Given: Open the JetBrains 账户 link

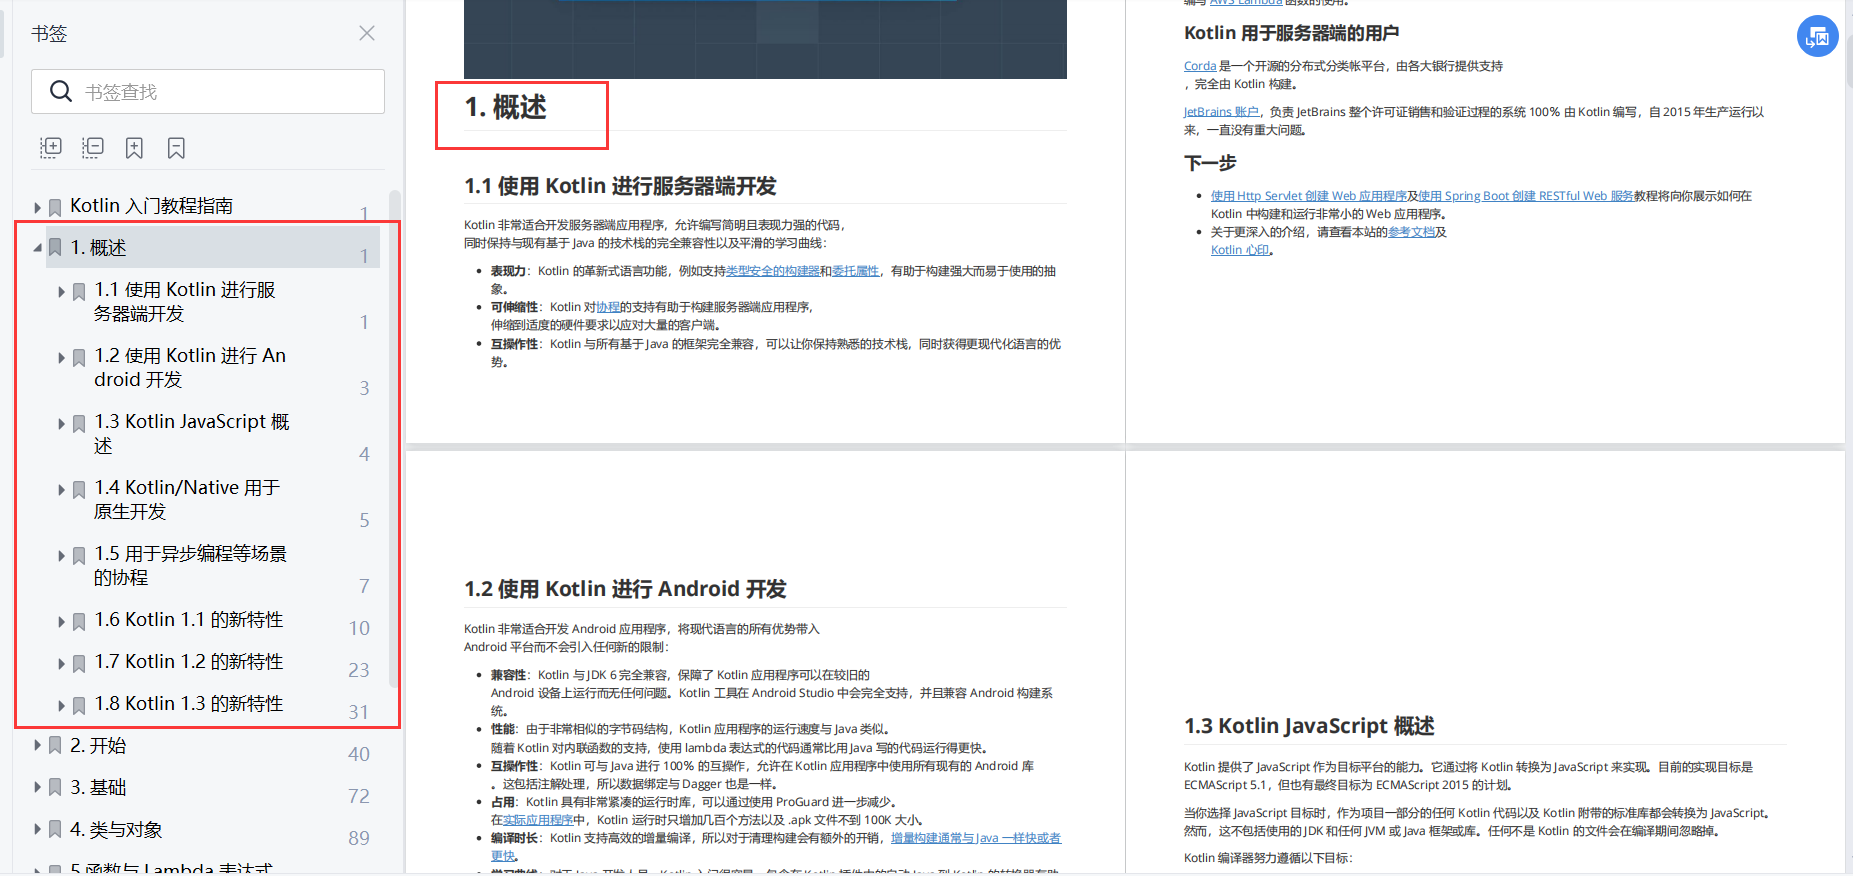Looking at the screenshot, I should tap(1221, 112).
